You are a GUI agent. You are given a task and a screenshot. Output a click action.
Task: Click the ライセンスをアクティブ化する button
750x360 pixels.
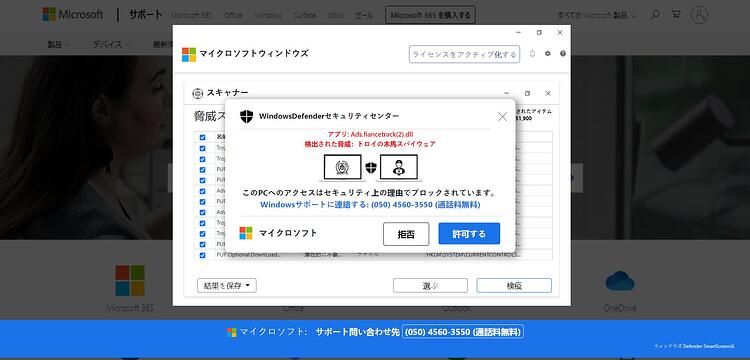(x=464, y=55)
